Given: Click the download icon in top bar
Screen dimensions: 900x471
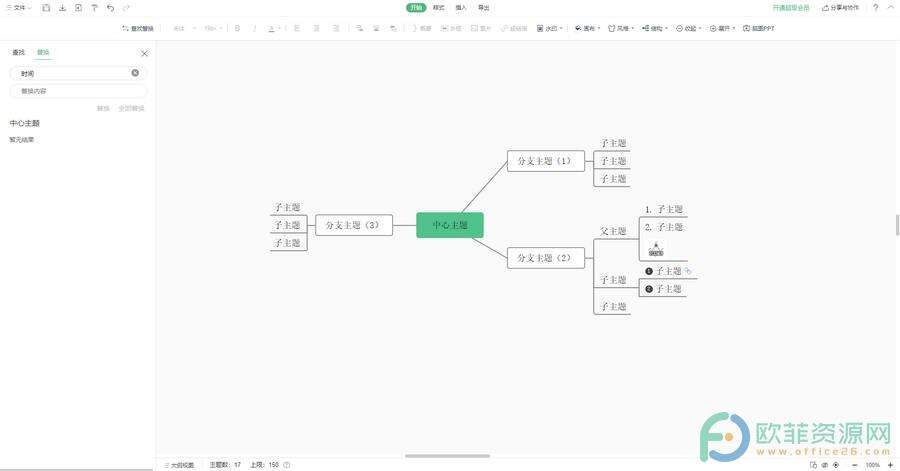Looking at the screenshot, I should [62, 8].
